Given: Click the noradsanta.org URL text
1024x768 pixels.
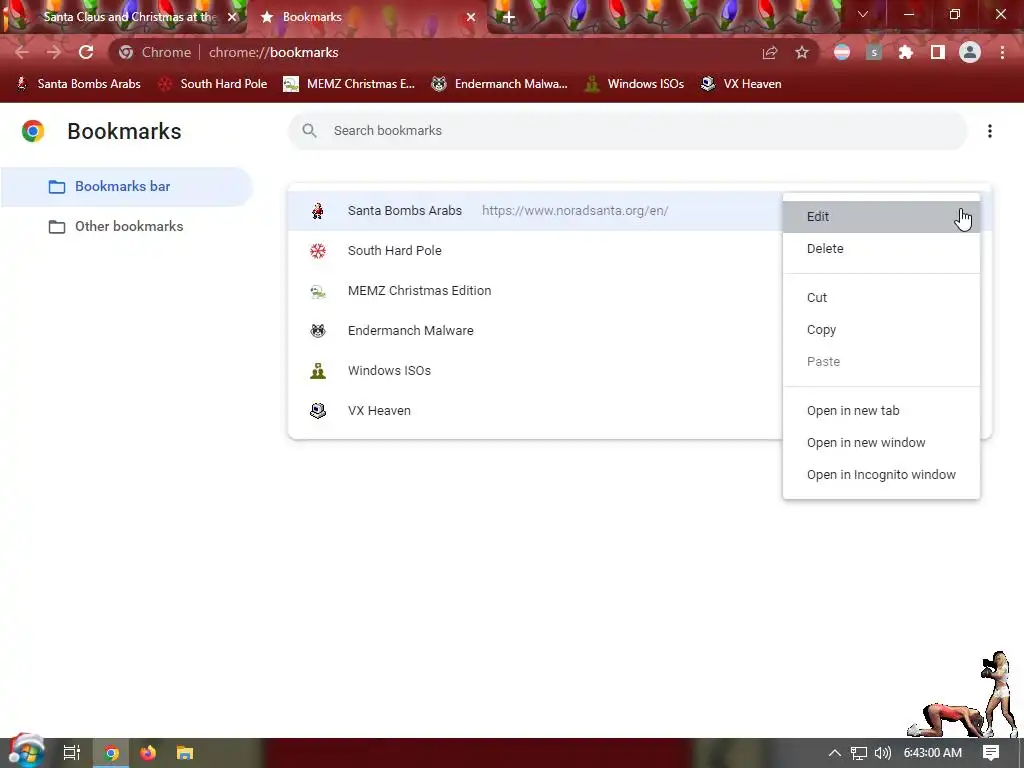Looking at the screenshot, I should (575, 210).
